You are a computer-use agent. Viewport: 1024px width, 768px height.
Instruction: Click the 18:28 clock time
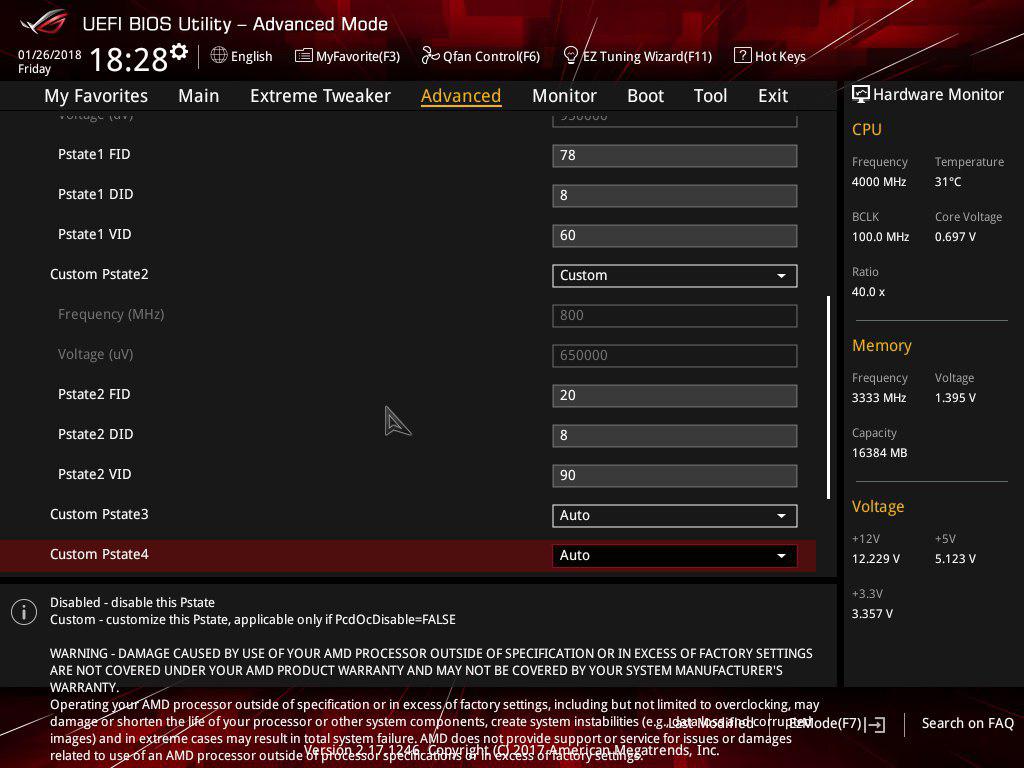click(129, 59)
